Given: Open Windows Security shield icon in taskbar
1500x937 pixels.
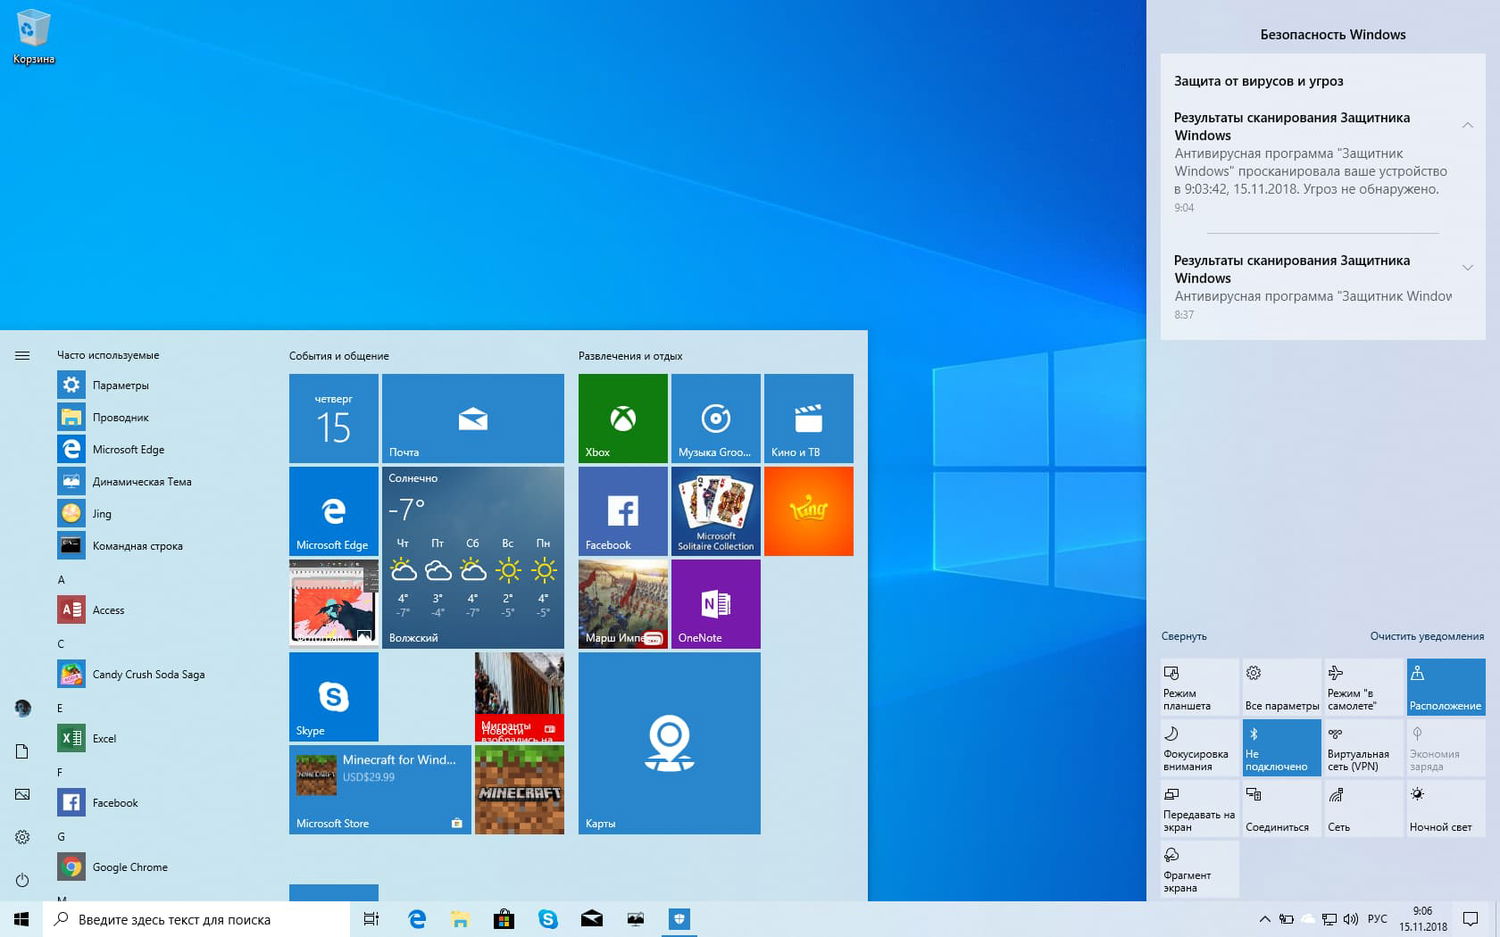Looking at the screenshot, I should (679, 918).
